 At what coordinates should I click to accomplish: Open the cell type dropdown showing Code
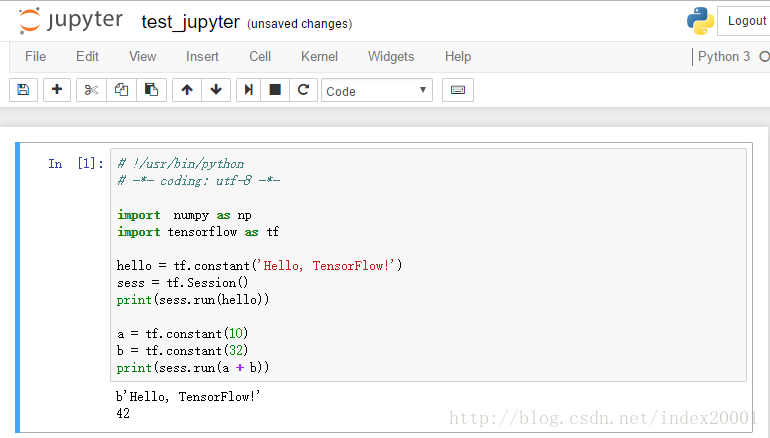(377, 90)
